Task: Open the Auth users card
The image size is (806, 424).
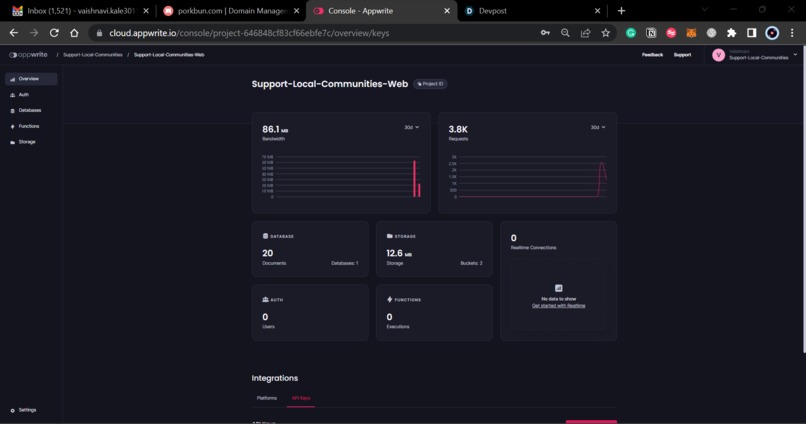Action: [x=310, y=312]
